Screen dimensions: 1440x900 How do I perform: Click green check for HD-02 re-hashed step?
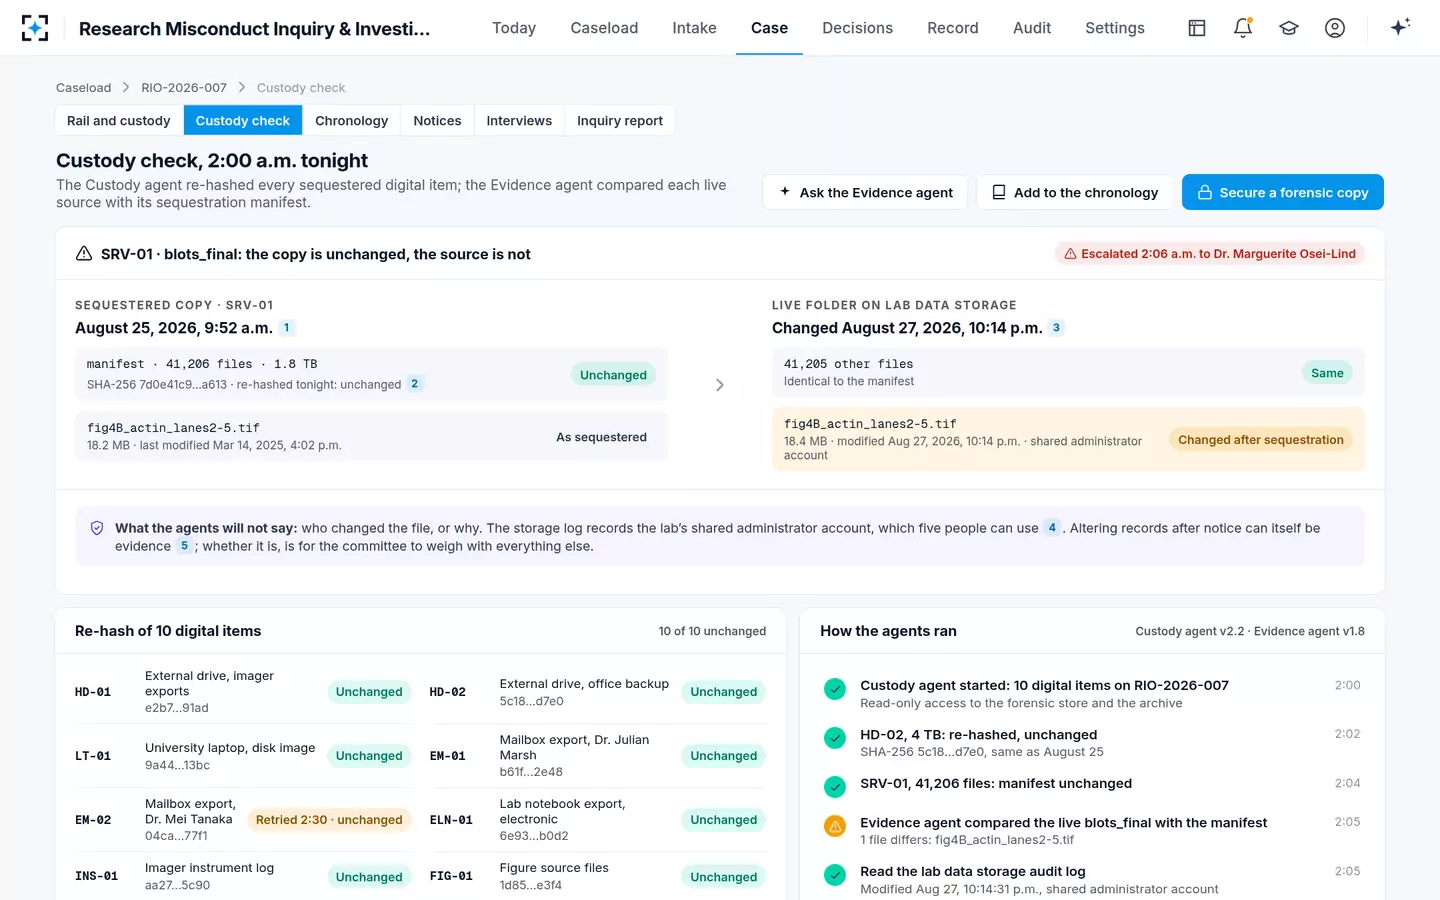pos(835,738)
